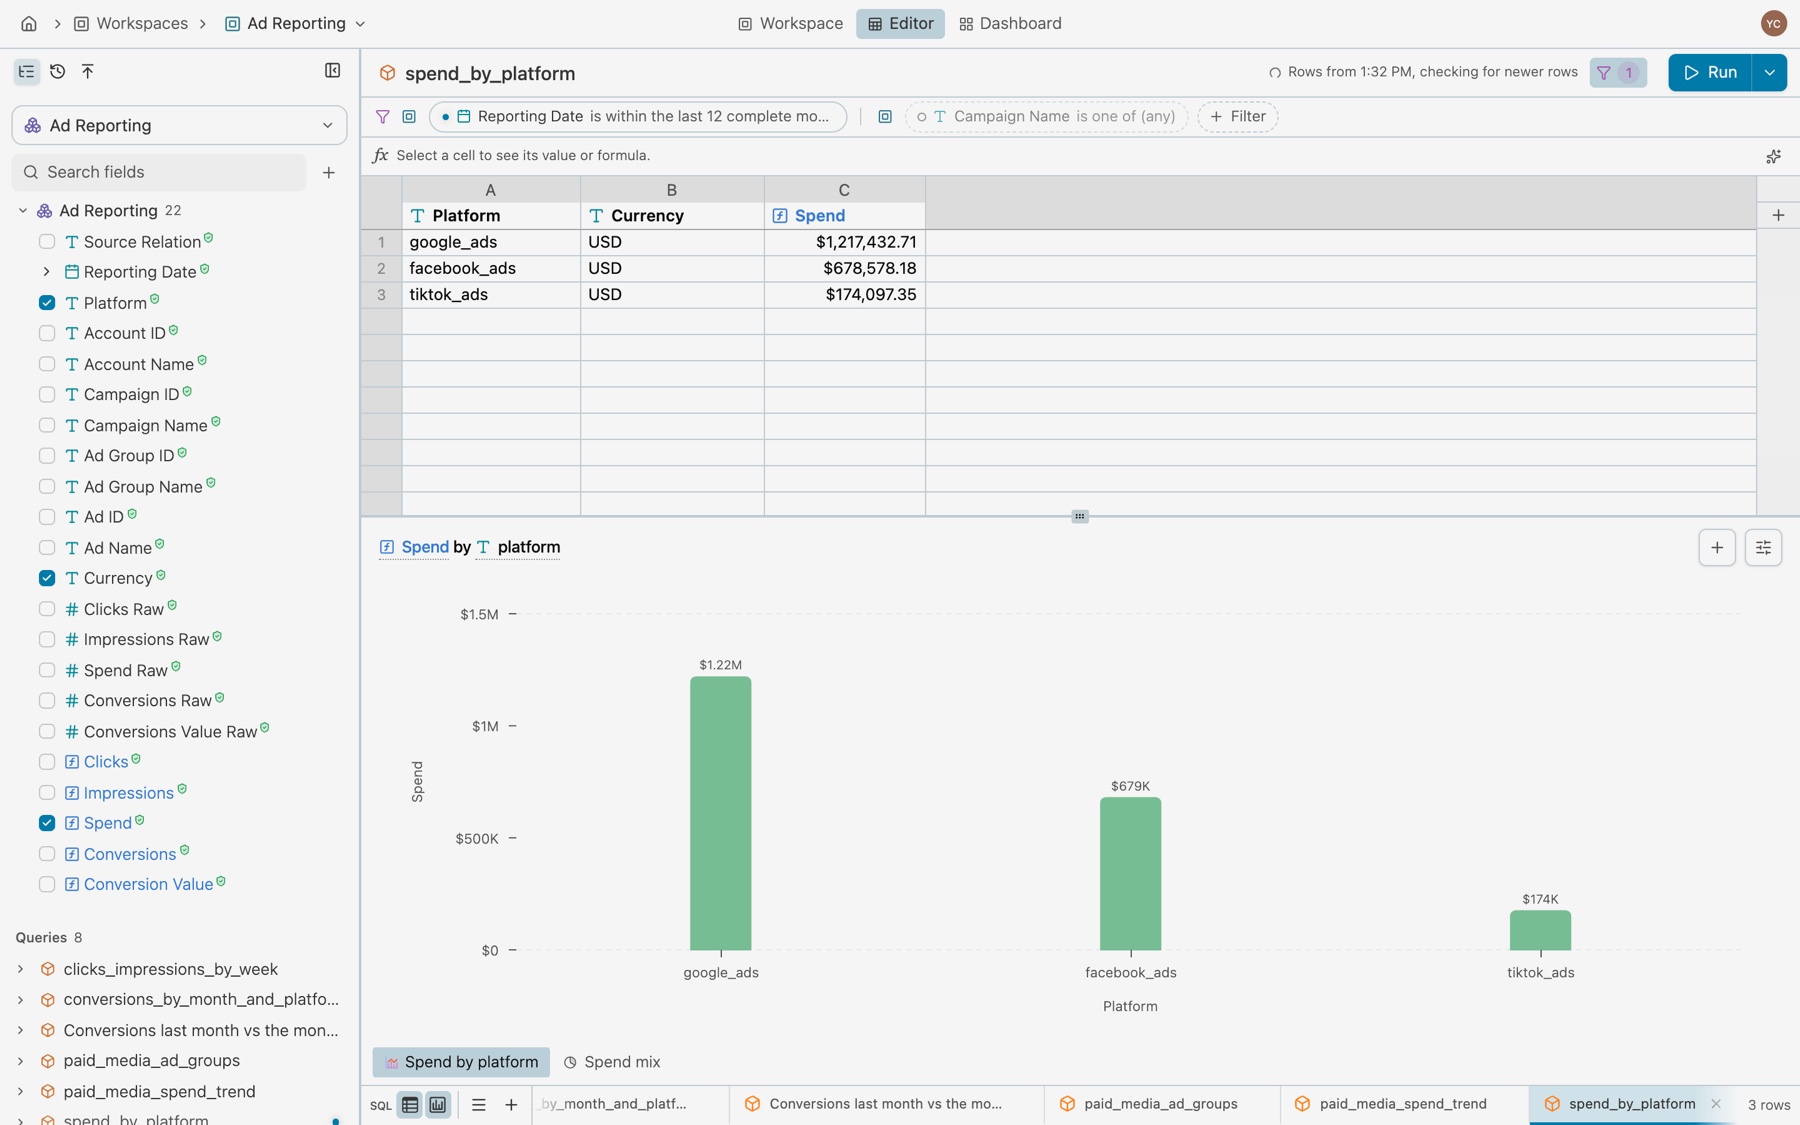The image size is (1800, 1125).
Task: Expand the clicks_impressions_by_week query
Action: click(x=21, y=969)
